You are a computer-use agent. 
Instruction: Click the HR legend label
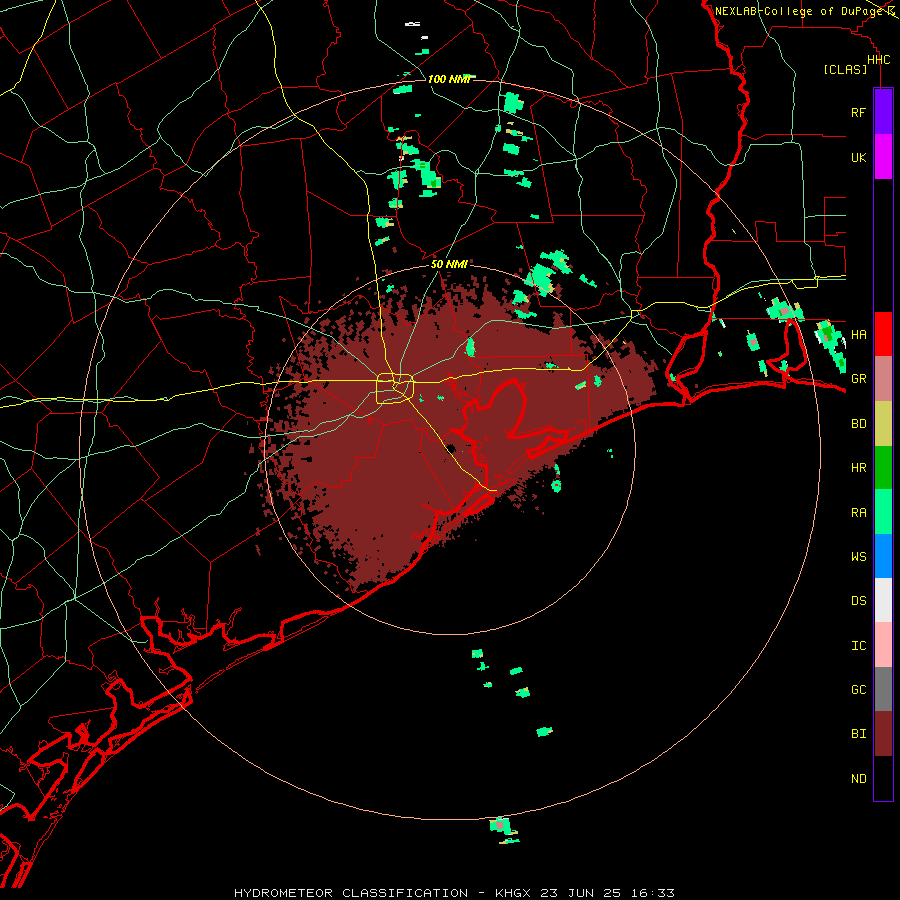[x=858, y=468]
